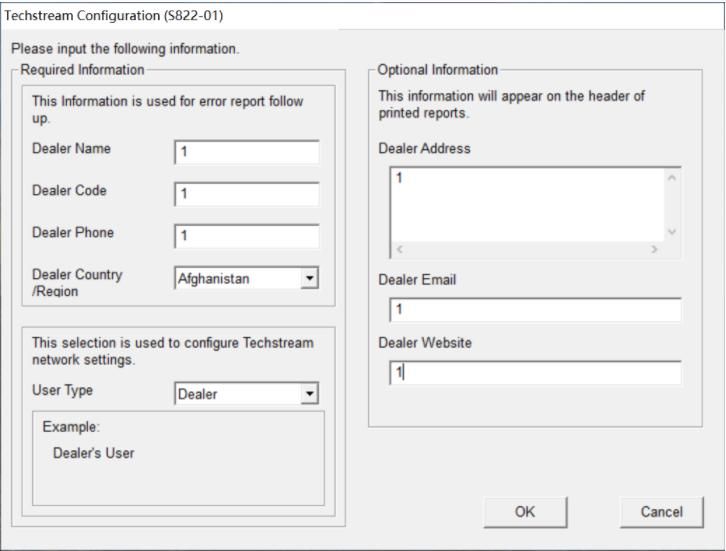726x551 pixels.
Task: Click the User Type label
Action: tap(63, 390)
